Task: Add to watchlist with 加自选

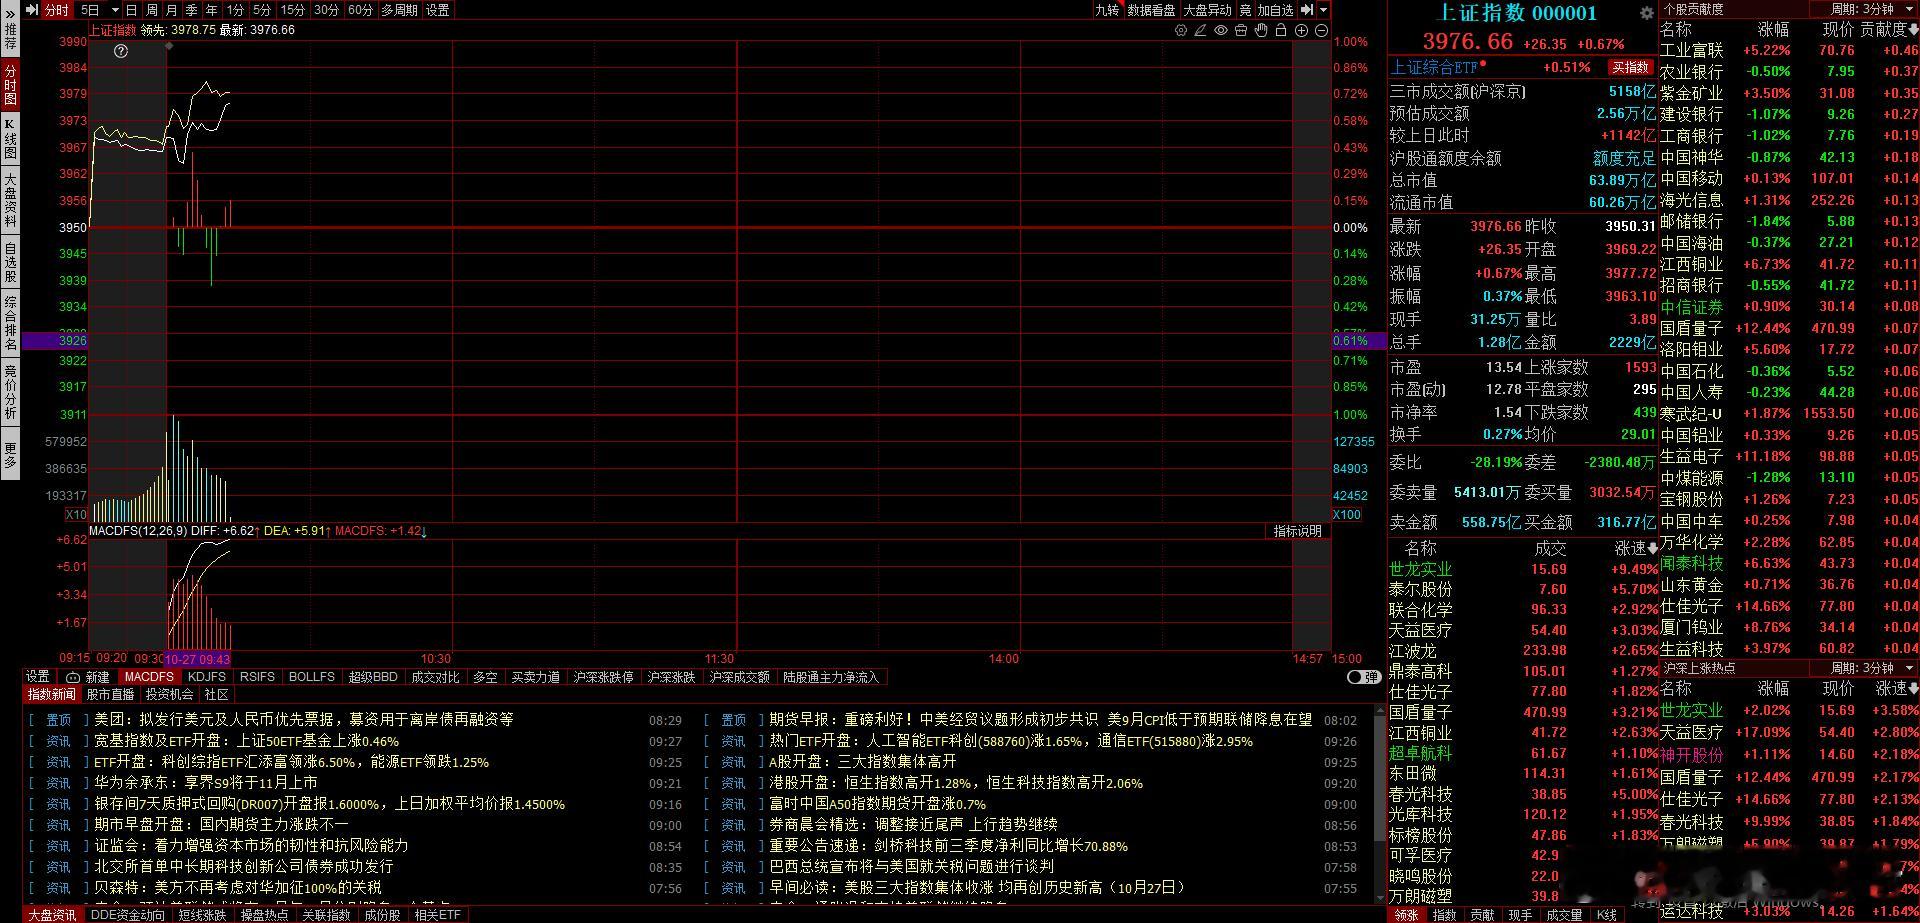Action: [x=1275, y=10]
